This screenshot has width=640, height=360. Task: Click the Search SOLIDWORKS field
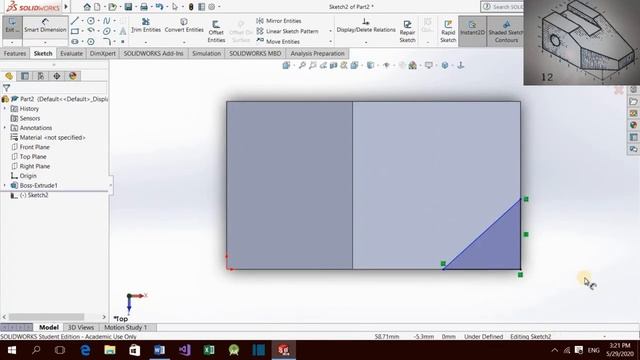502,7
